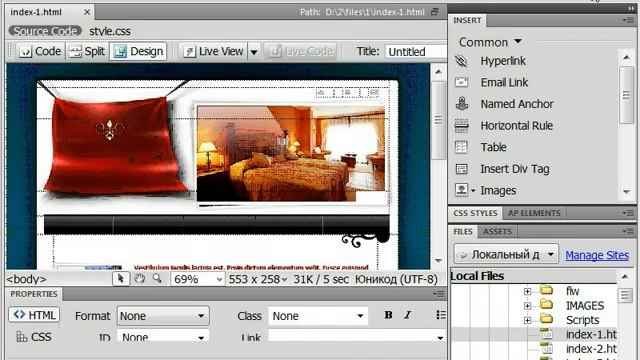
Task: Click the unordered list icon in Properties
Action: point(441,315)
